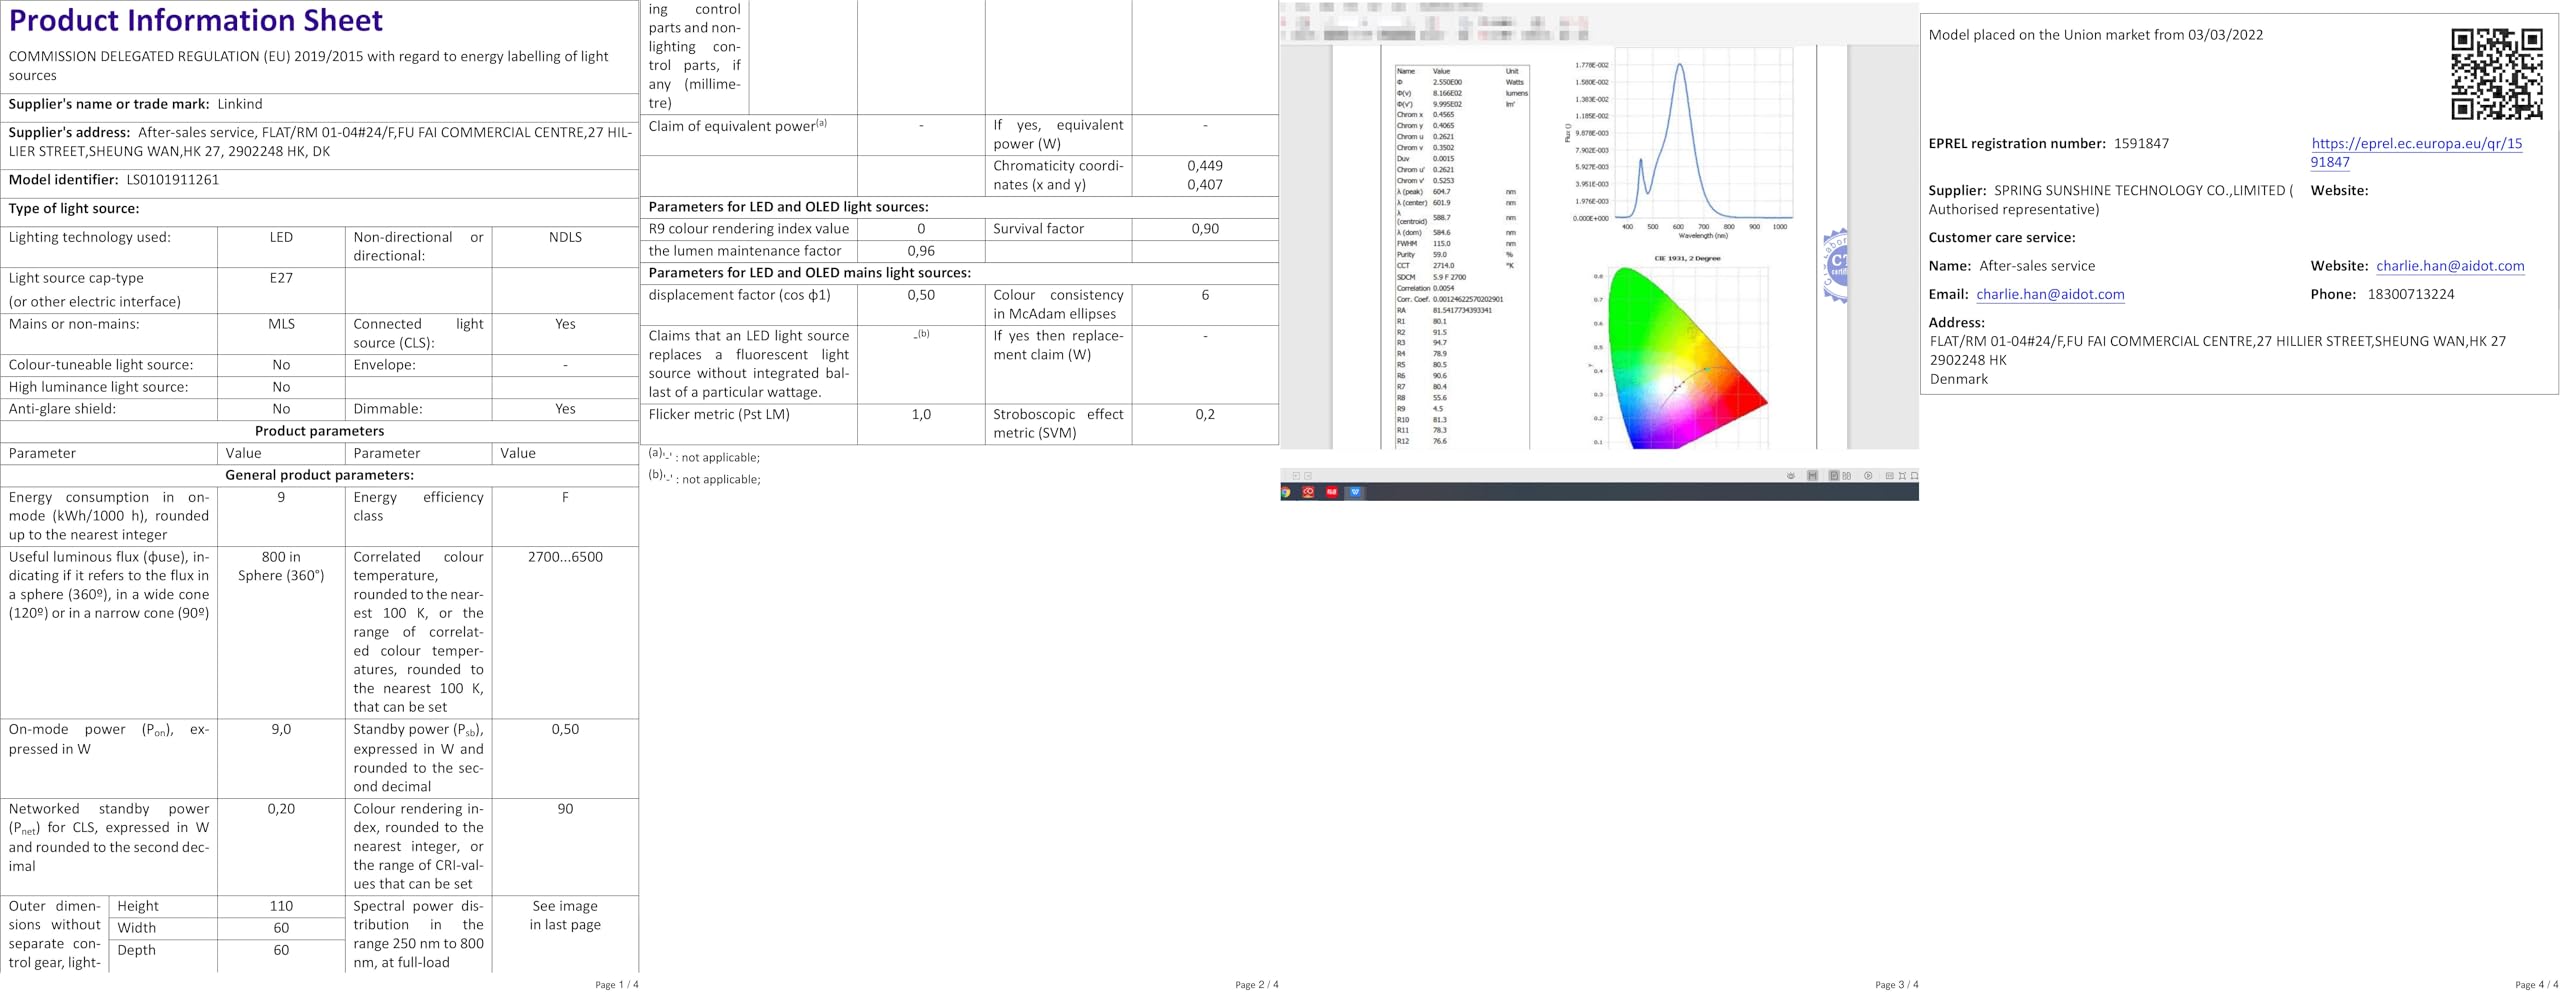
Task: Click the eye protection mode icon
Action: click(x=1791, y=476)
